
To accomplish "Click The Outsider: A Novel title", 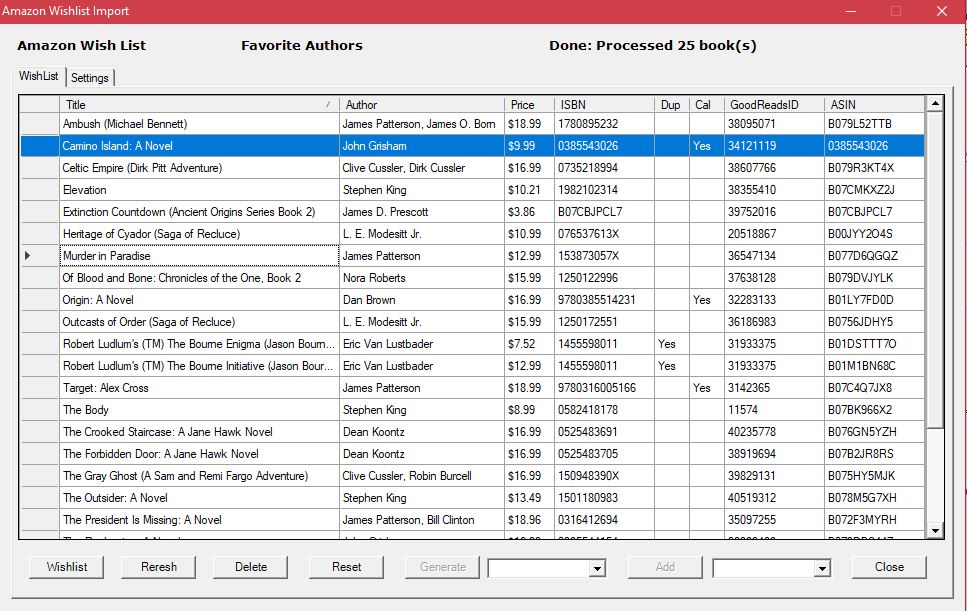I will (199, 498).
